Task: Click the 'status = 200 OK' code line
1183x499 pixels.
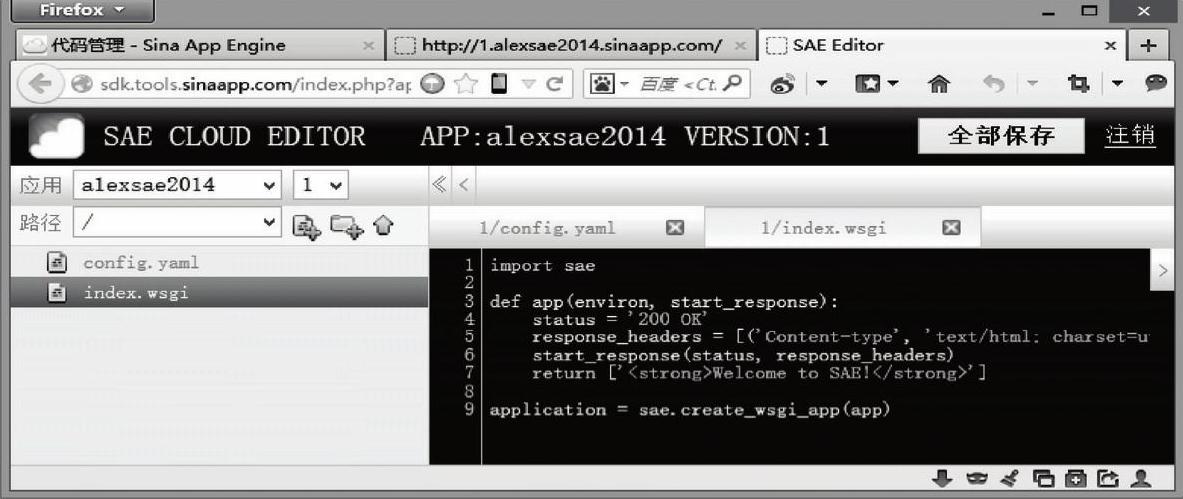Action: click(619, 320)
